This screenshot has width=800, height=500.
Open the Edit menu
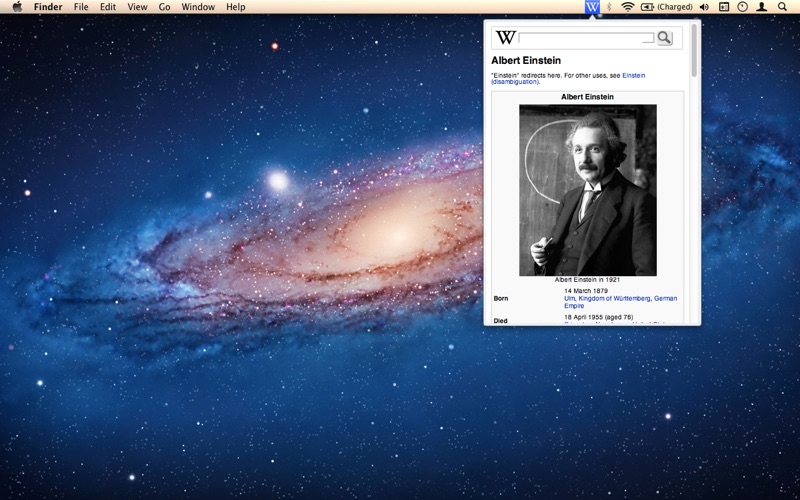pyautogui.click(x=108, y=7)
